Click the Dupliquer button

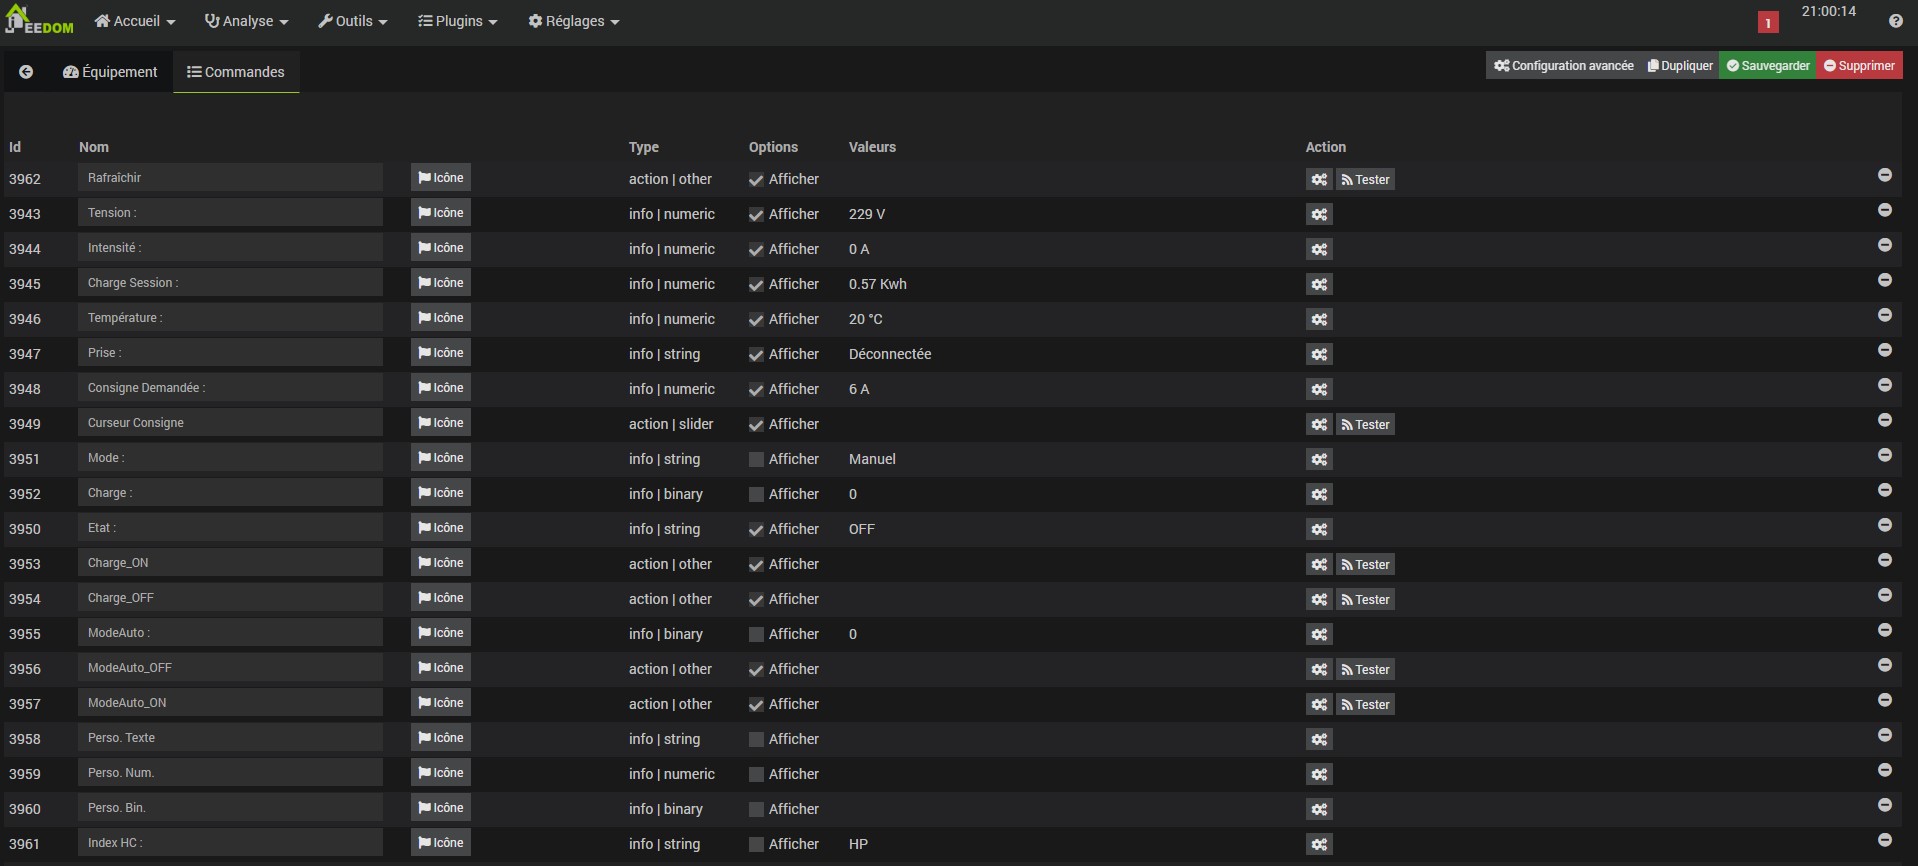click(1680, 66)
